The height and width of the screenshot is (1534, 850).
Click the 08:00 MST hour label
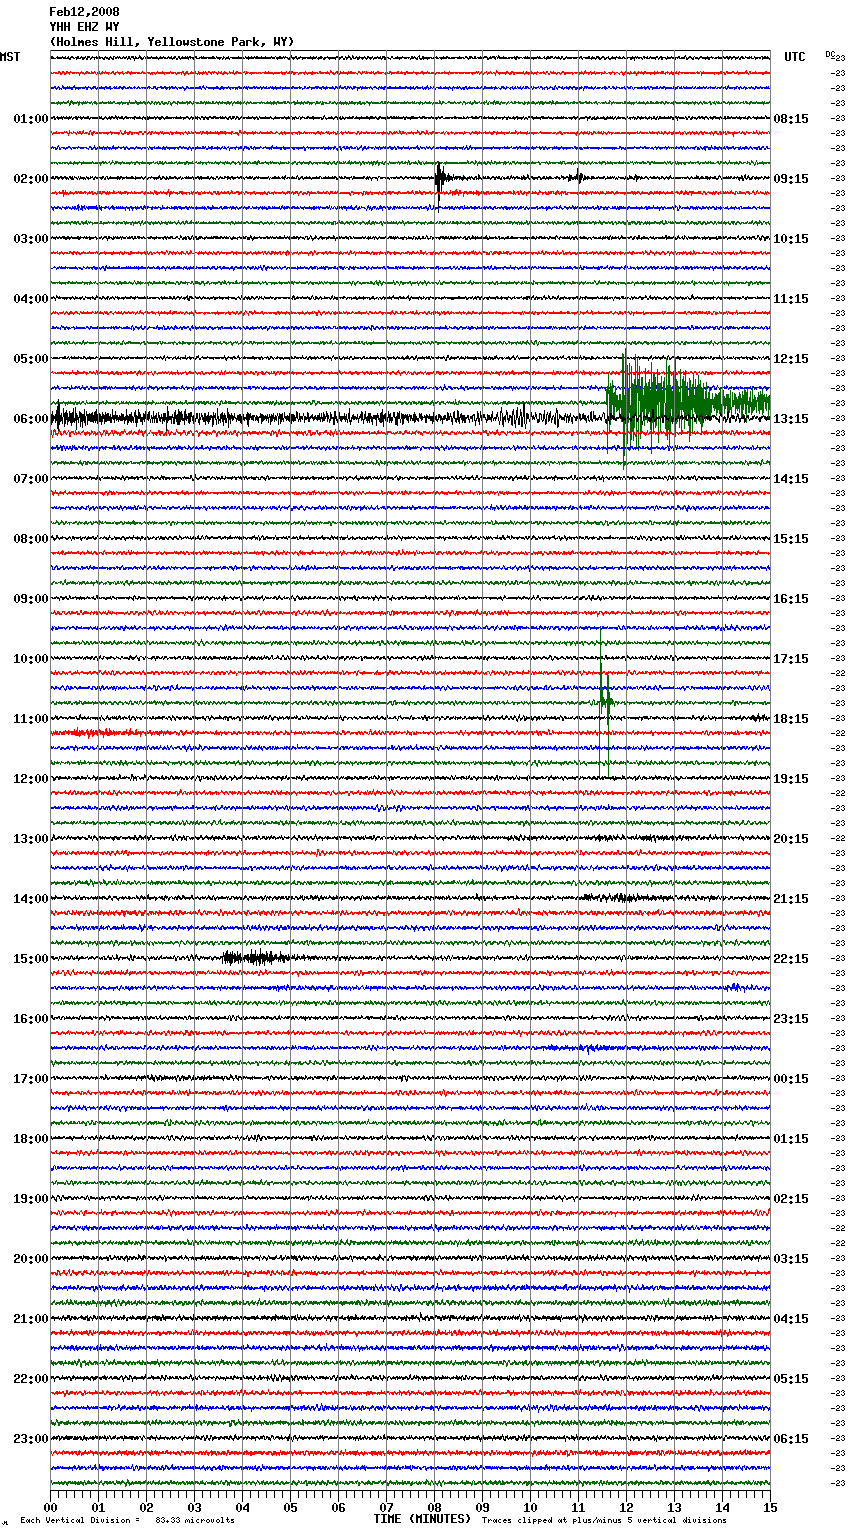(x=31, y=539)
